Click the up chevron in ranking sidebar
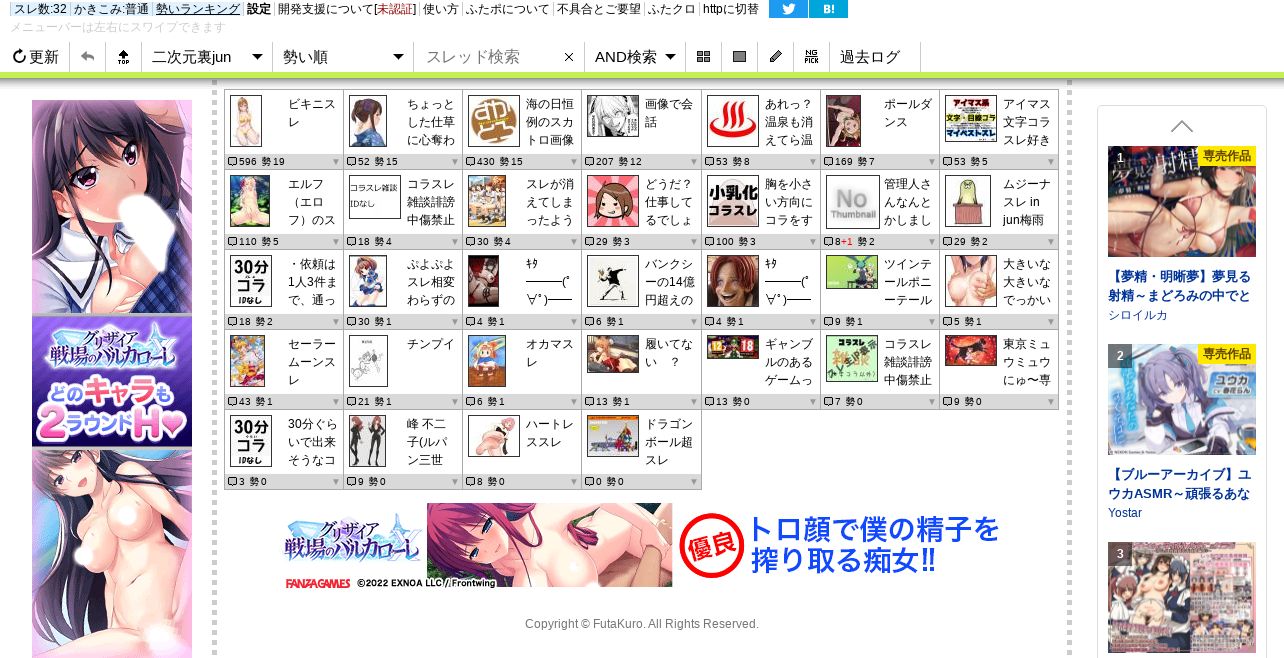This screenshot has height=658, width=1284. (1182, 126)
